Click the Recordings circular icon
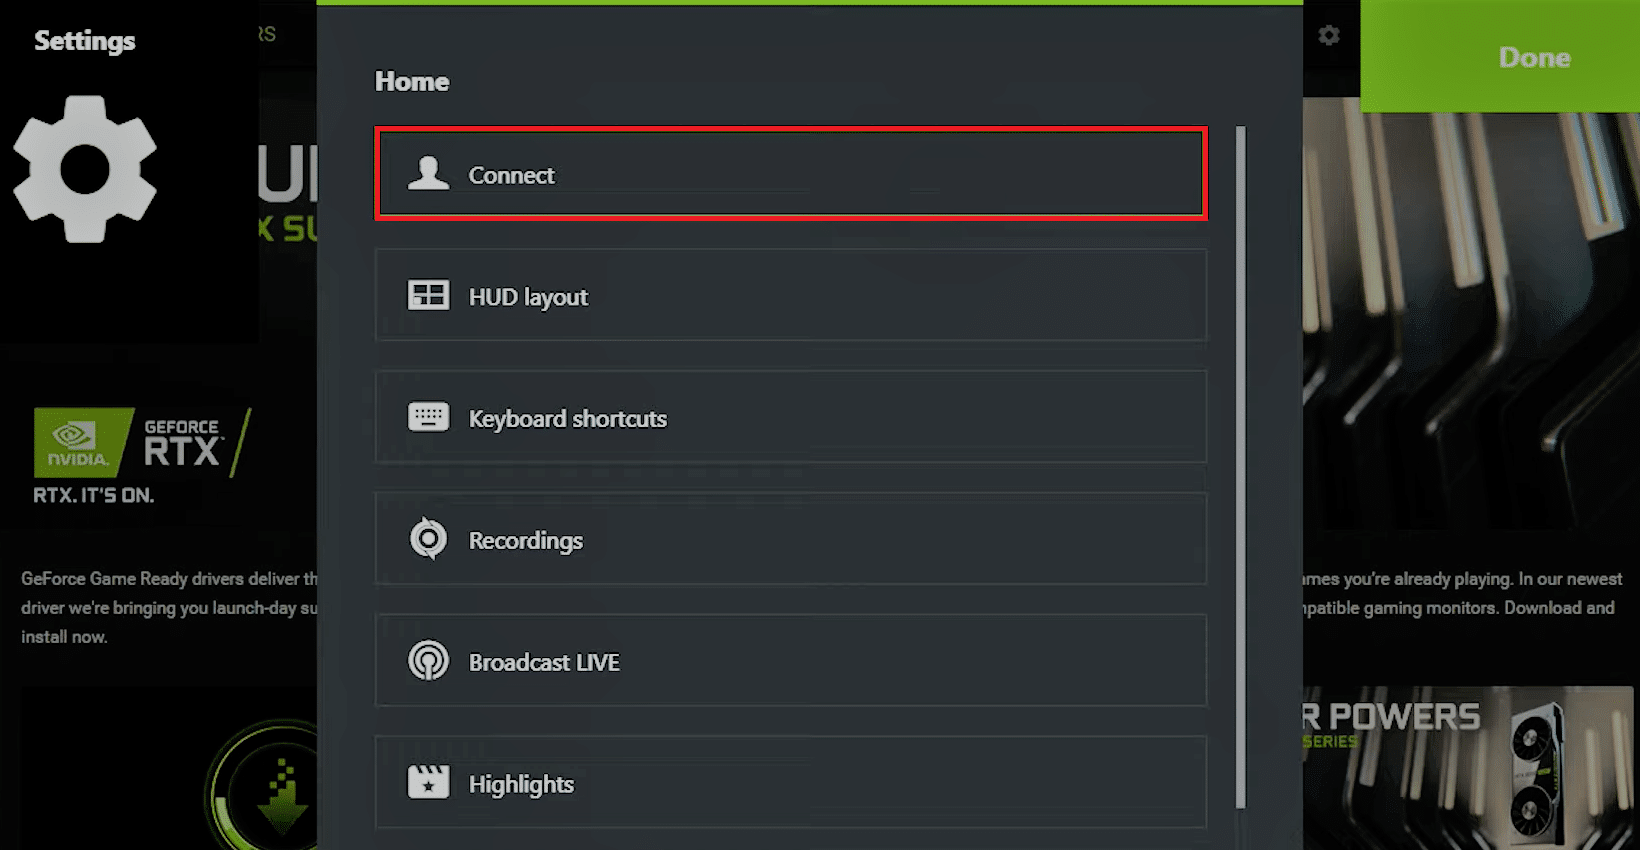1640x850 pixels. pos(428,539)
